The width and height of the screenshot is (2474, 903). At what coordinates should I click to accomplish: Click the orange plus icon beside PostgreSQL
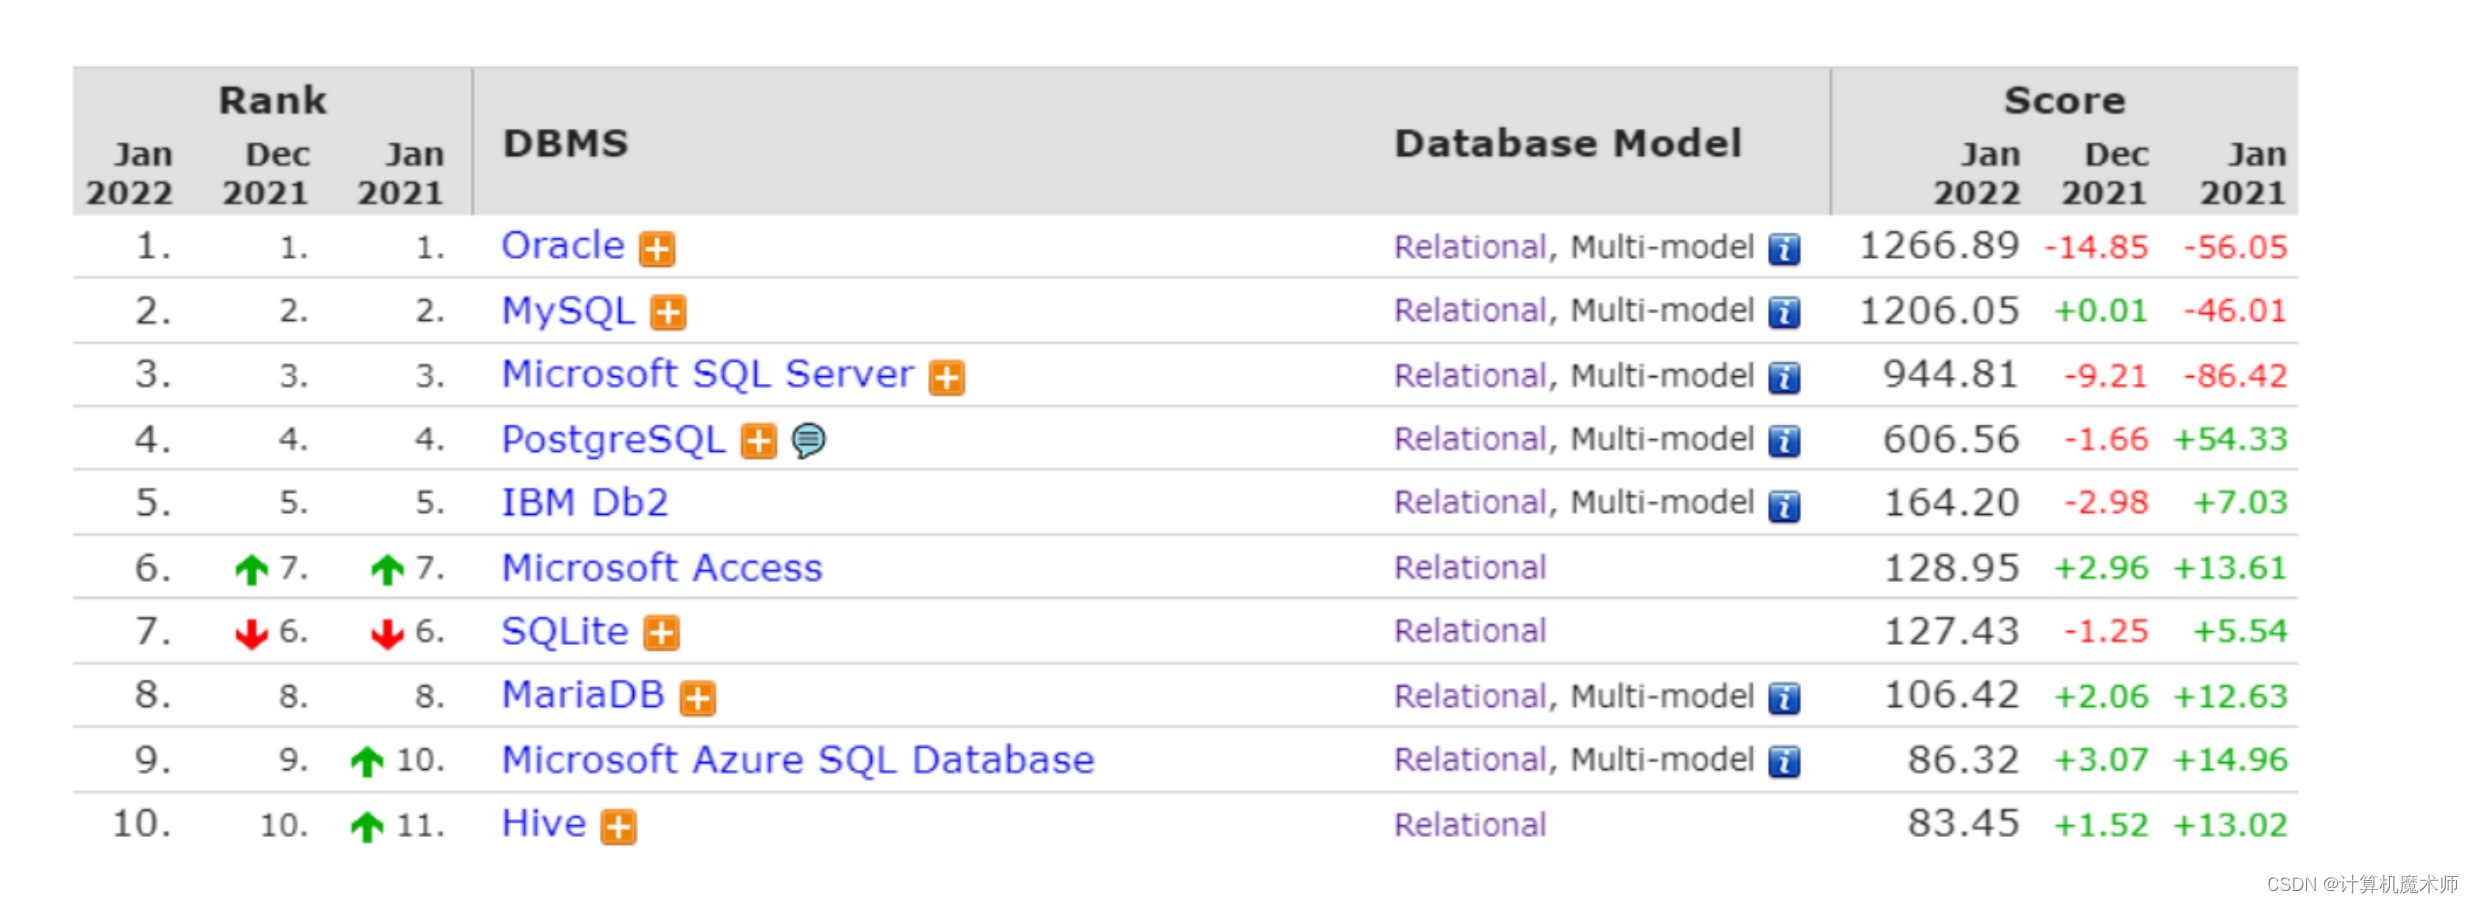pyautogui.click(x=758, y=440)
